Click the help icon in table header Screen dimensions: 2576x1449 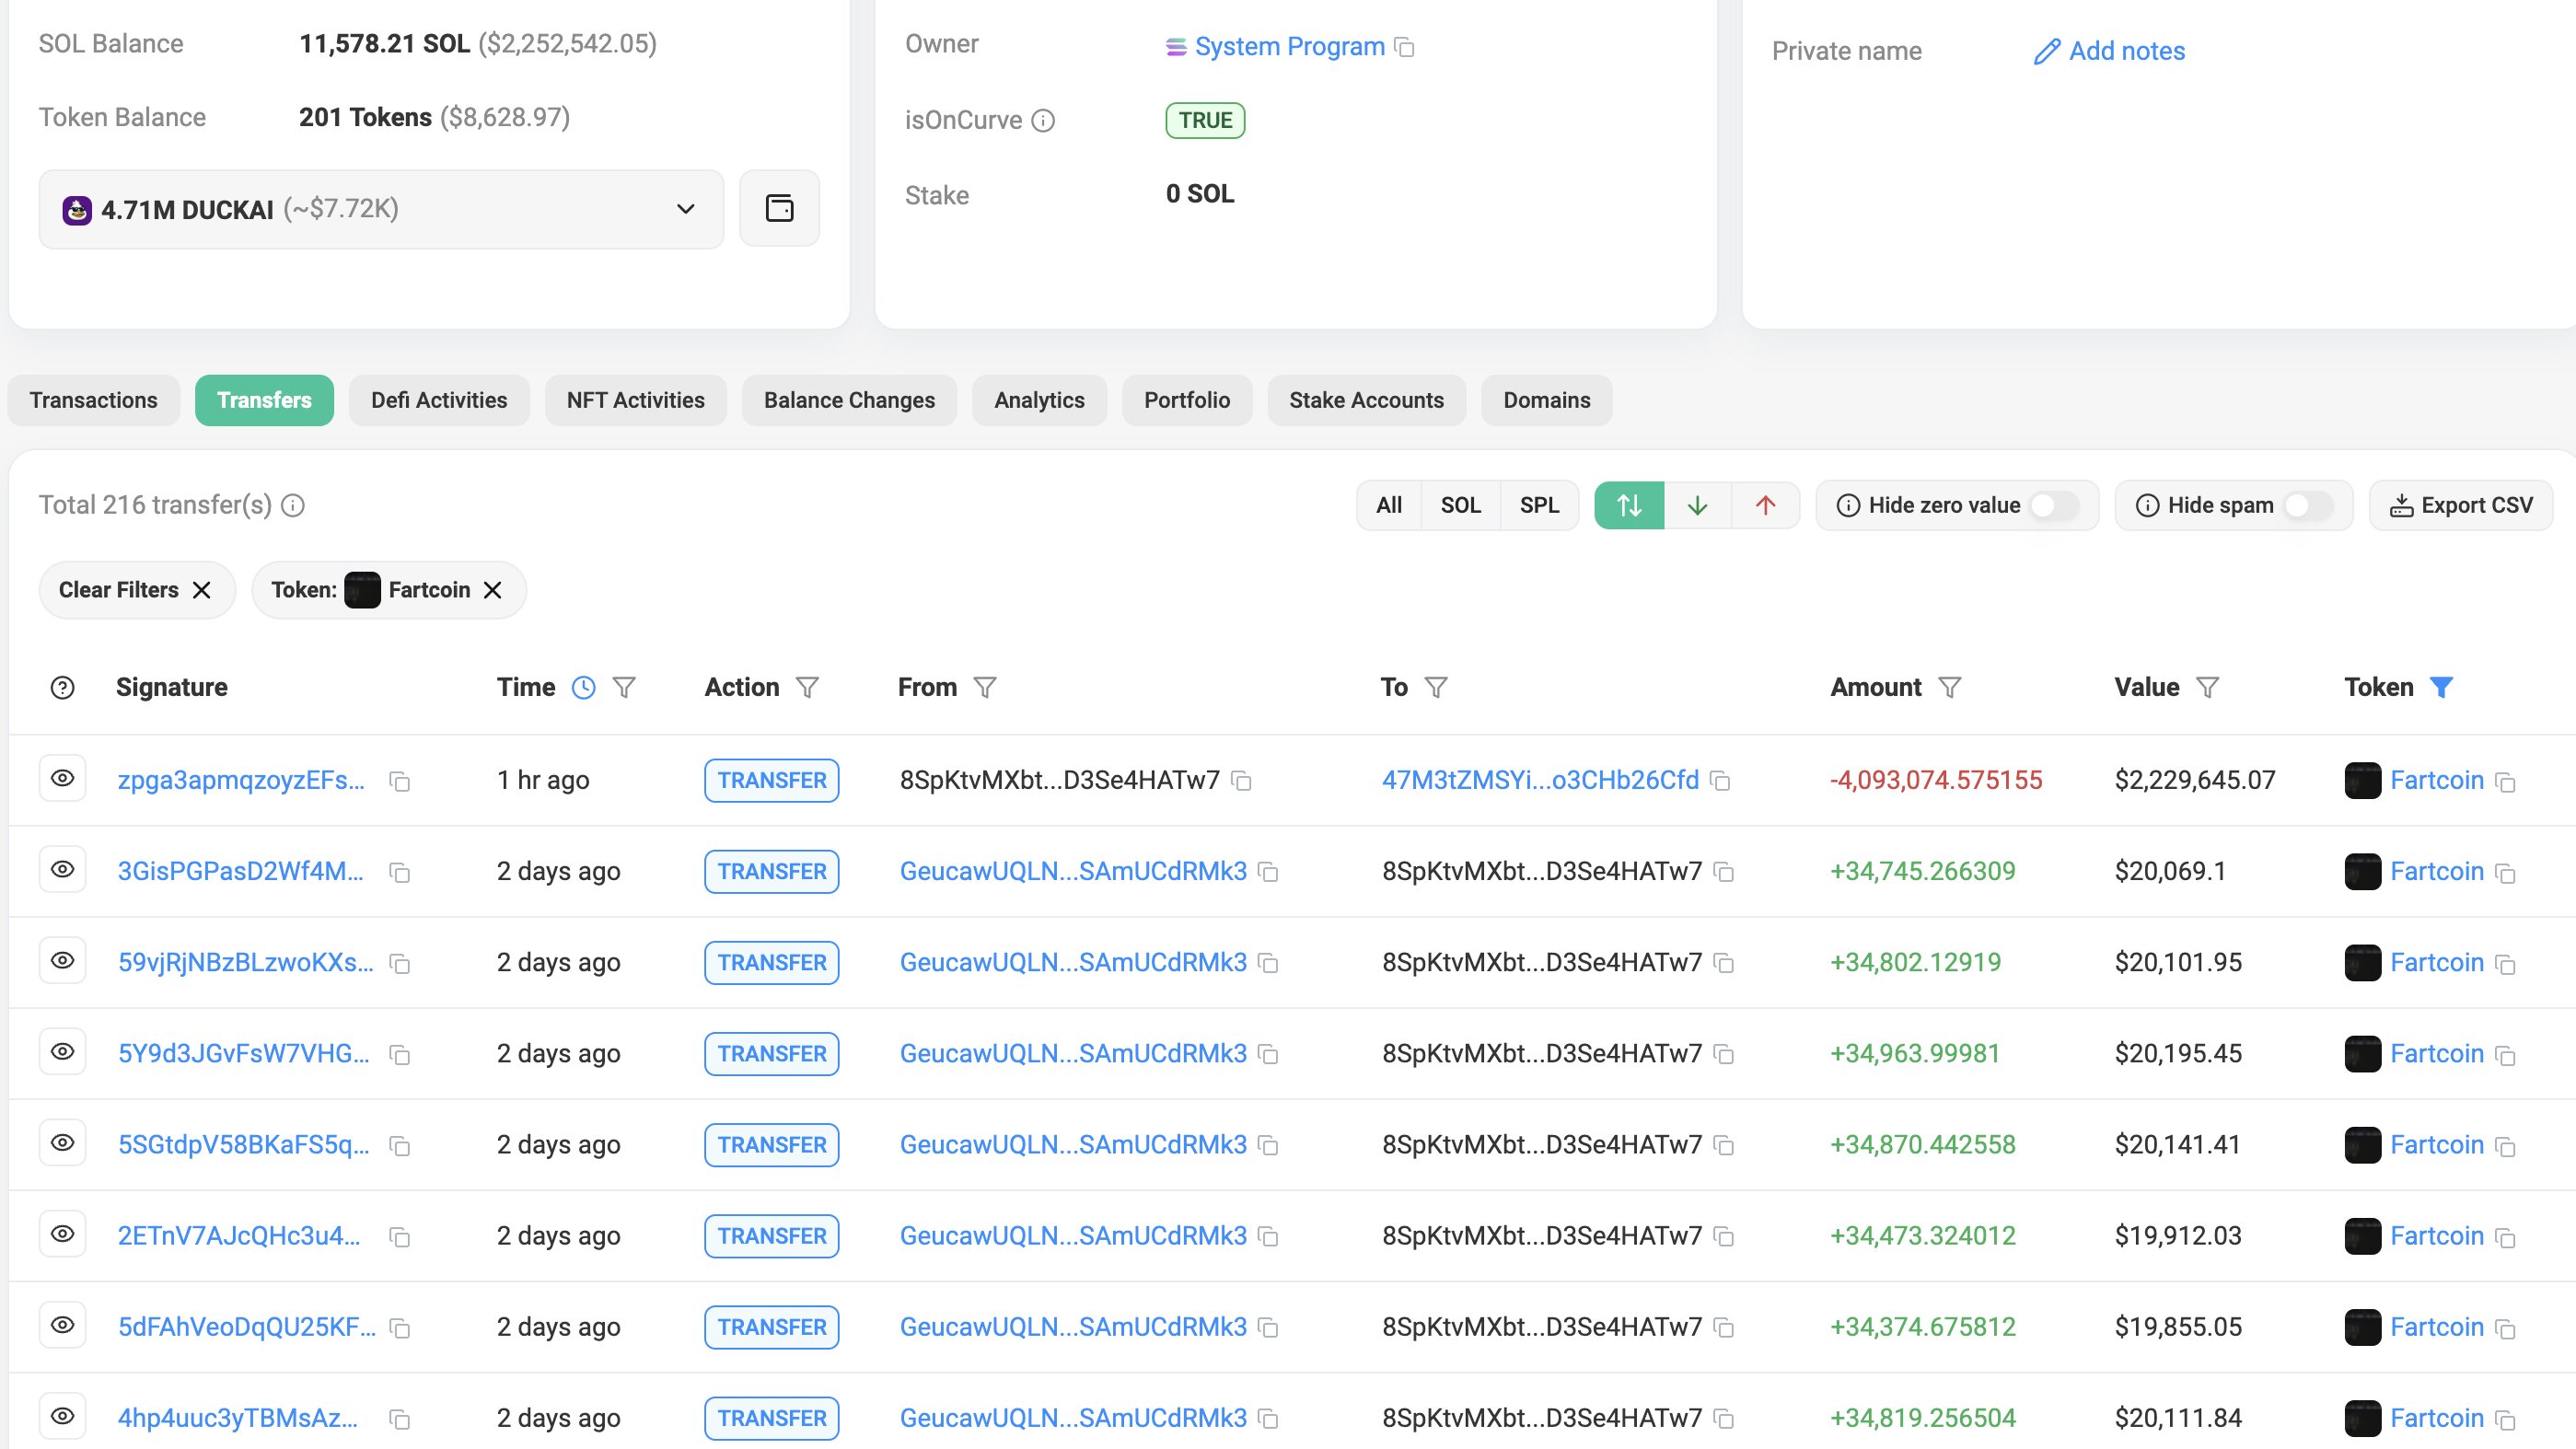click(x=62, y=687)
